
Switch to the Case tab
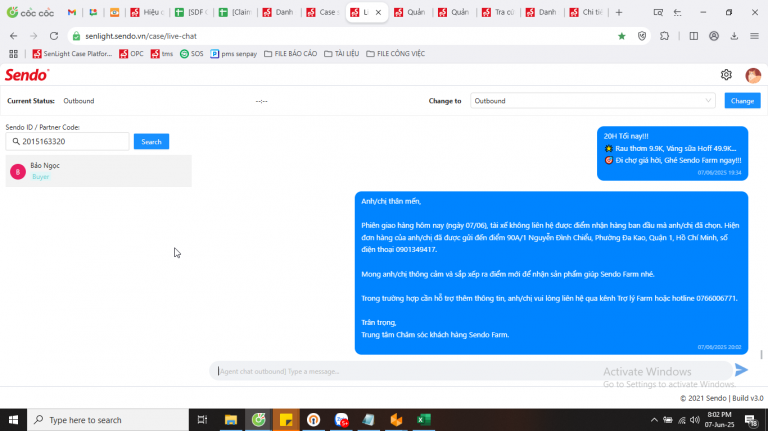tap(323, 12)
